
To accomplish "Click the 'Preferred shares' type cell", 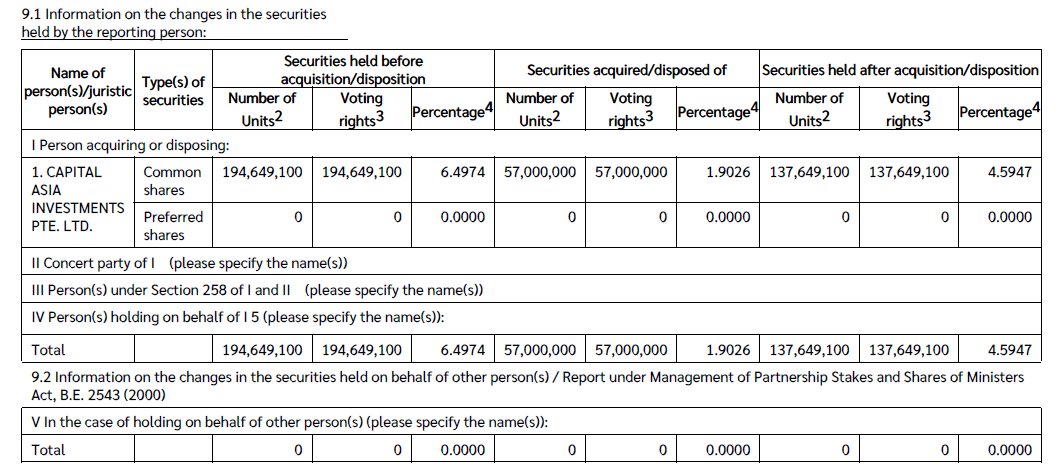I will coord(172,226).
